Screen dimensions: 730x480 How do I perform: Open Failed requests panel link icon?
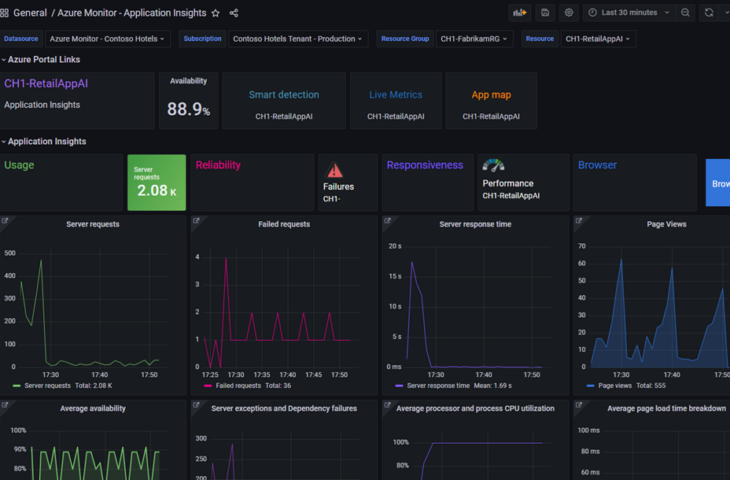pyautogui.click(x=196, y=221)
